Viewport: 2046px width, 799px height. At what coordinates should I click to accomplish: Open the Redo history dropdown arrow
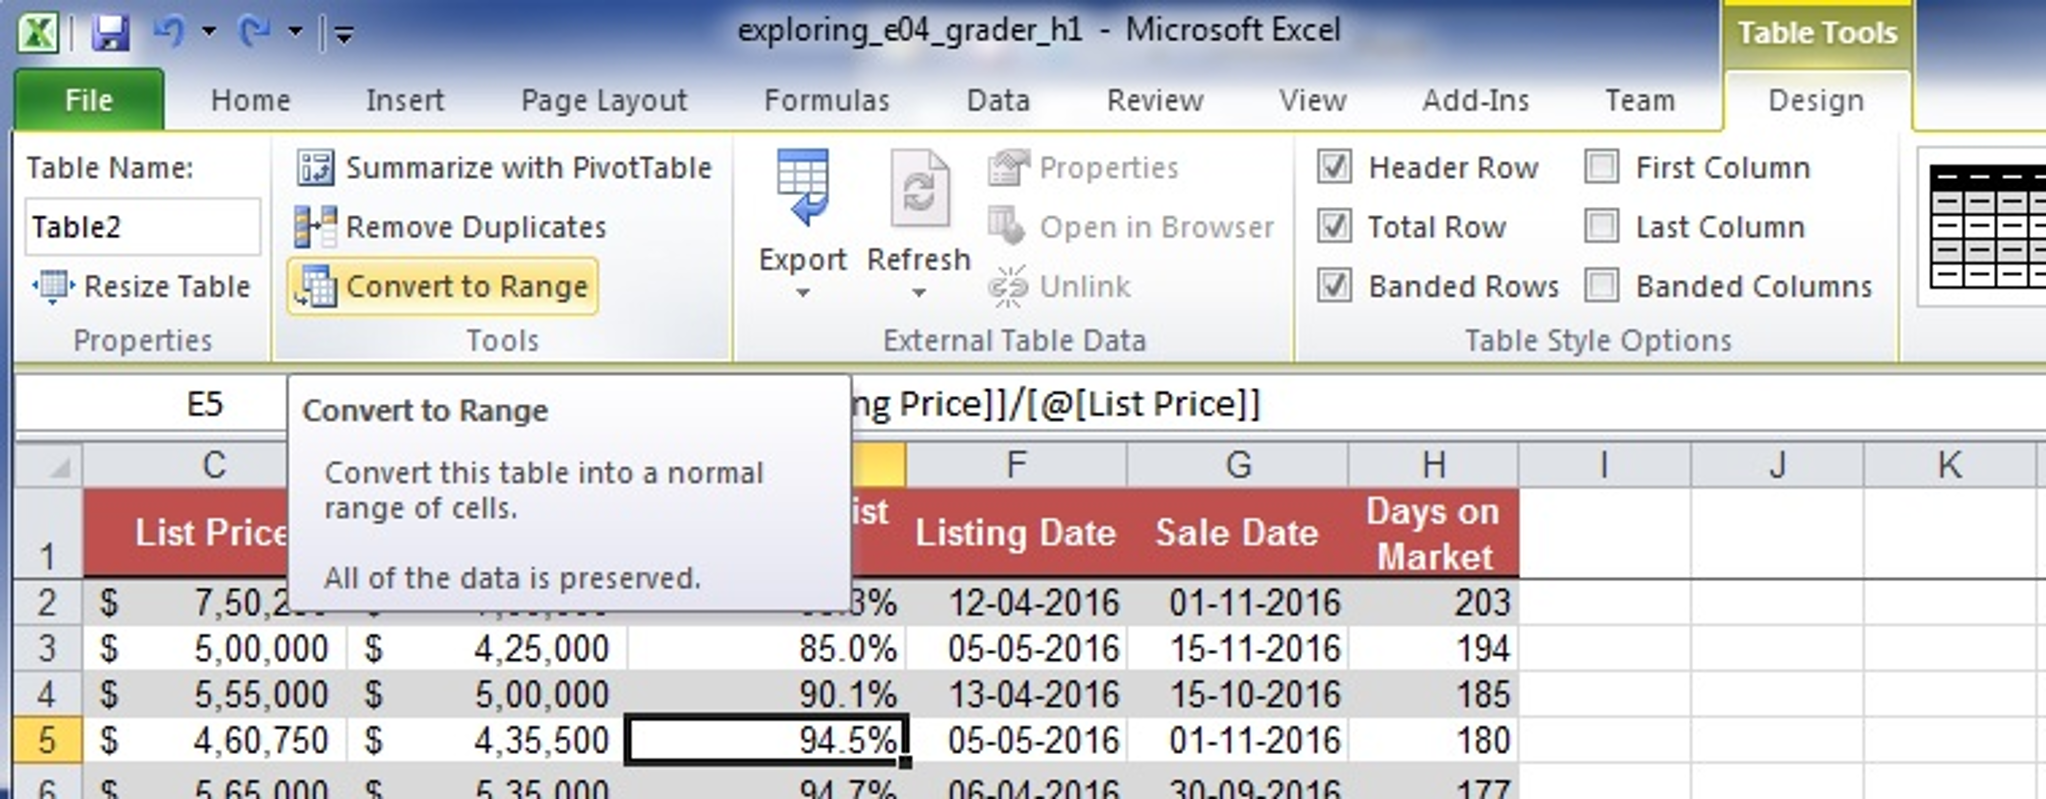tap(296, 32)
